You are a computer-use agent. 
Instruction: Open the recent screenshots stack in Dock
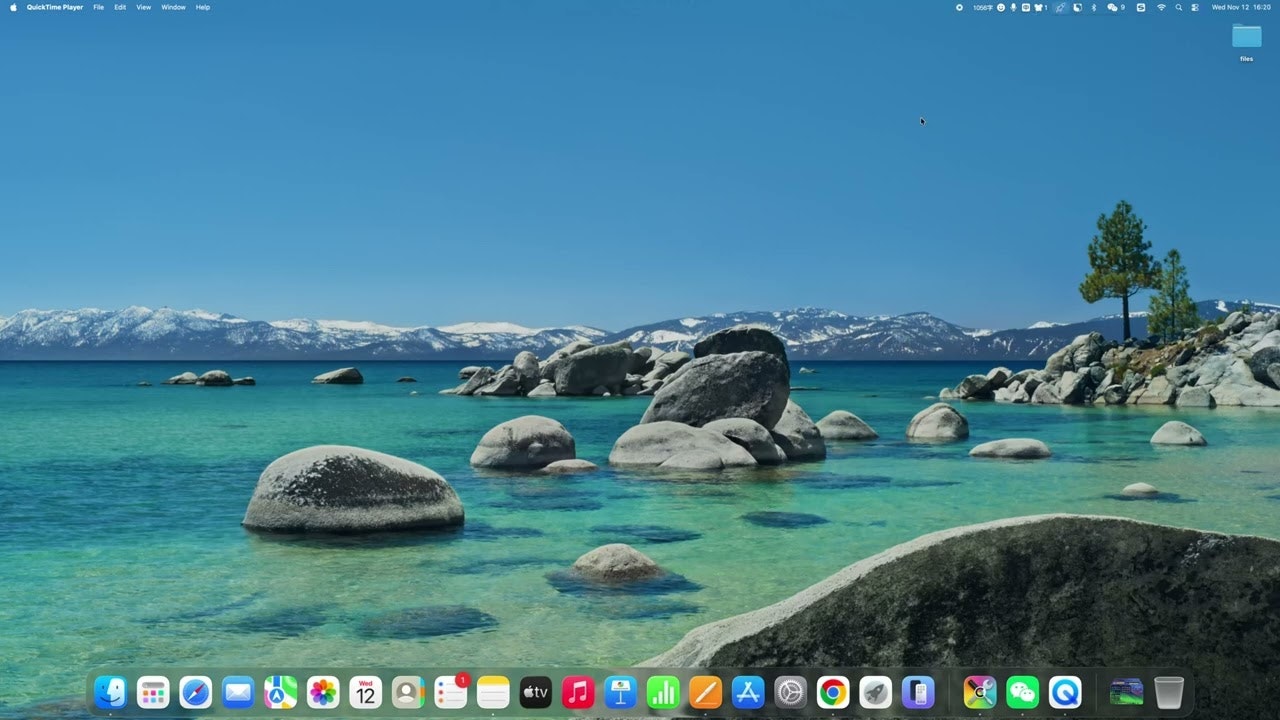1127,692
